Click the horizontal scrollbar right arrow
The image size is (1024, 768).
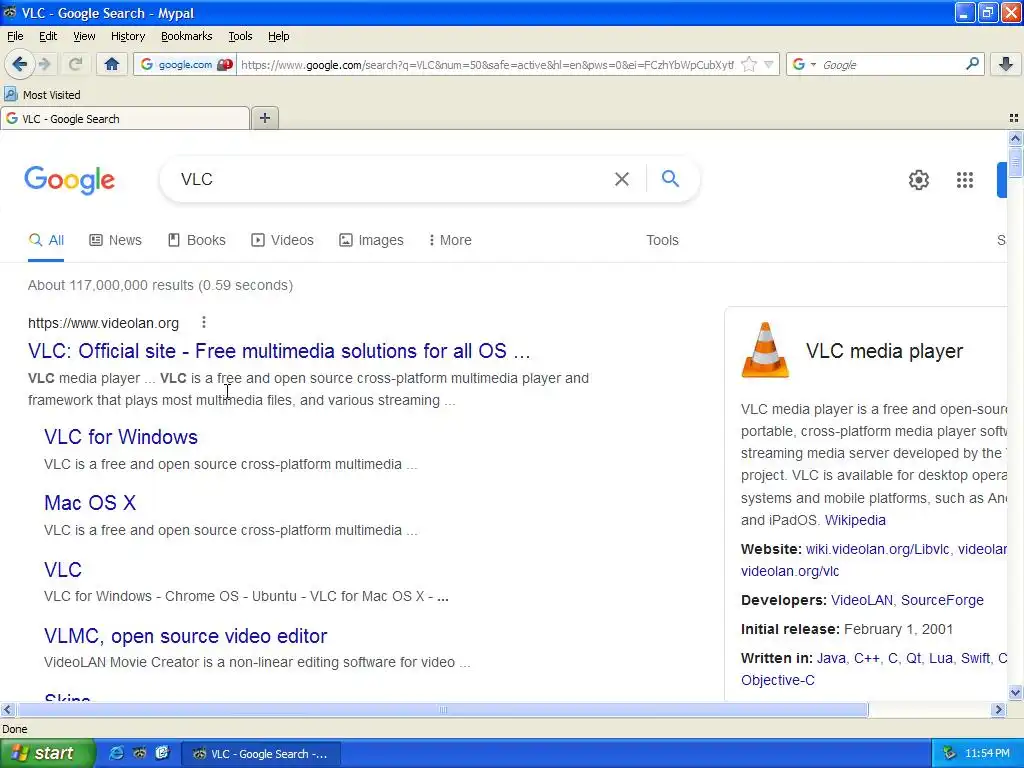(x=998, y=709)
